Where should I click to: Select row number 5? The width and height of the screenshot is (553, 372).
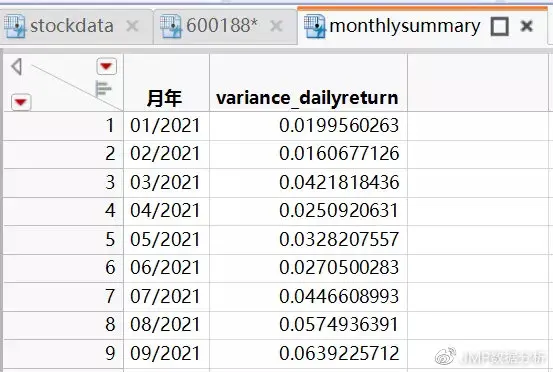click(63, 239)
